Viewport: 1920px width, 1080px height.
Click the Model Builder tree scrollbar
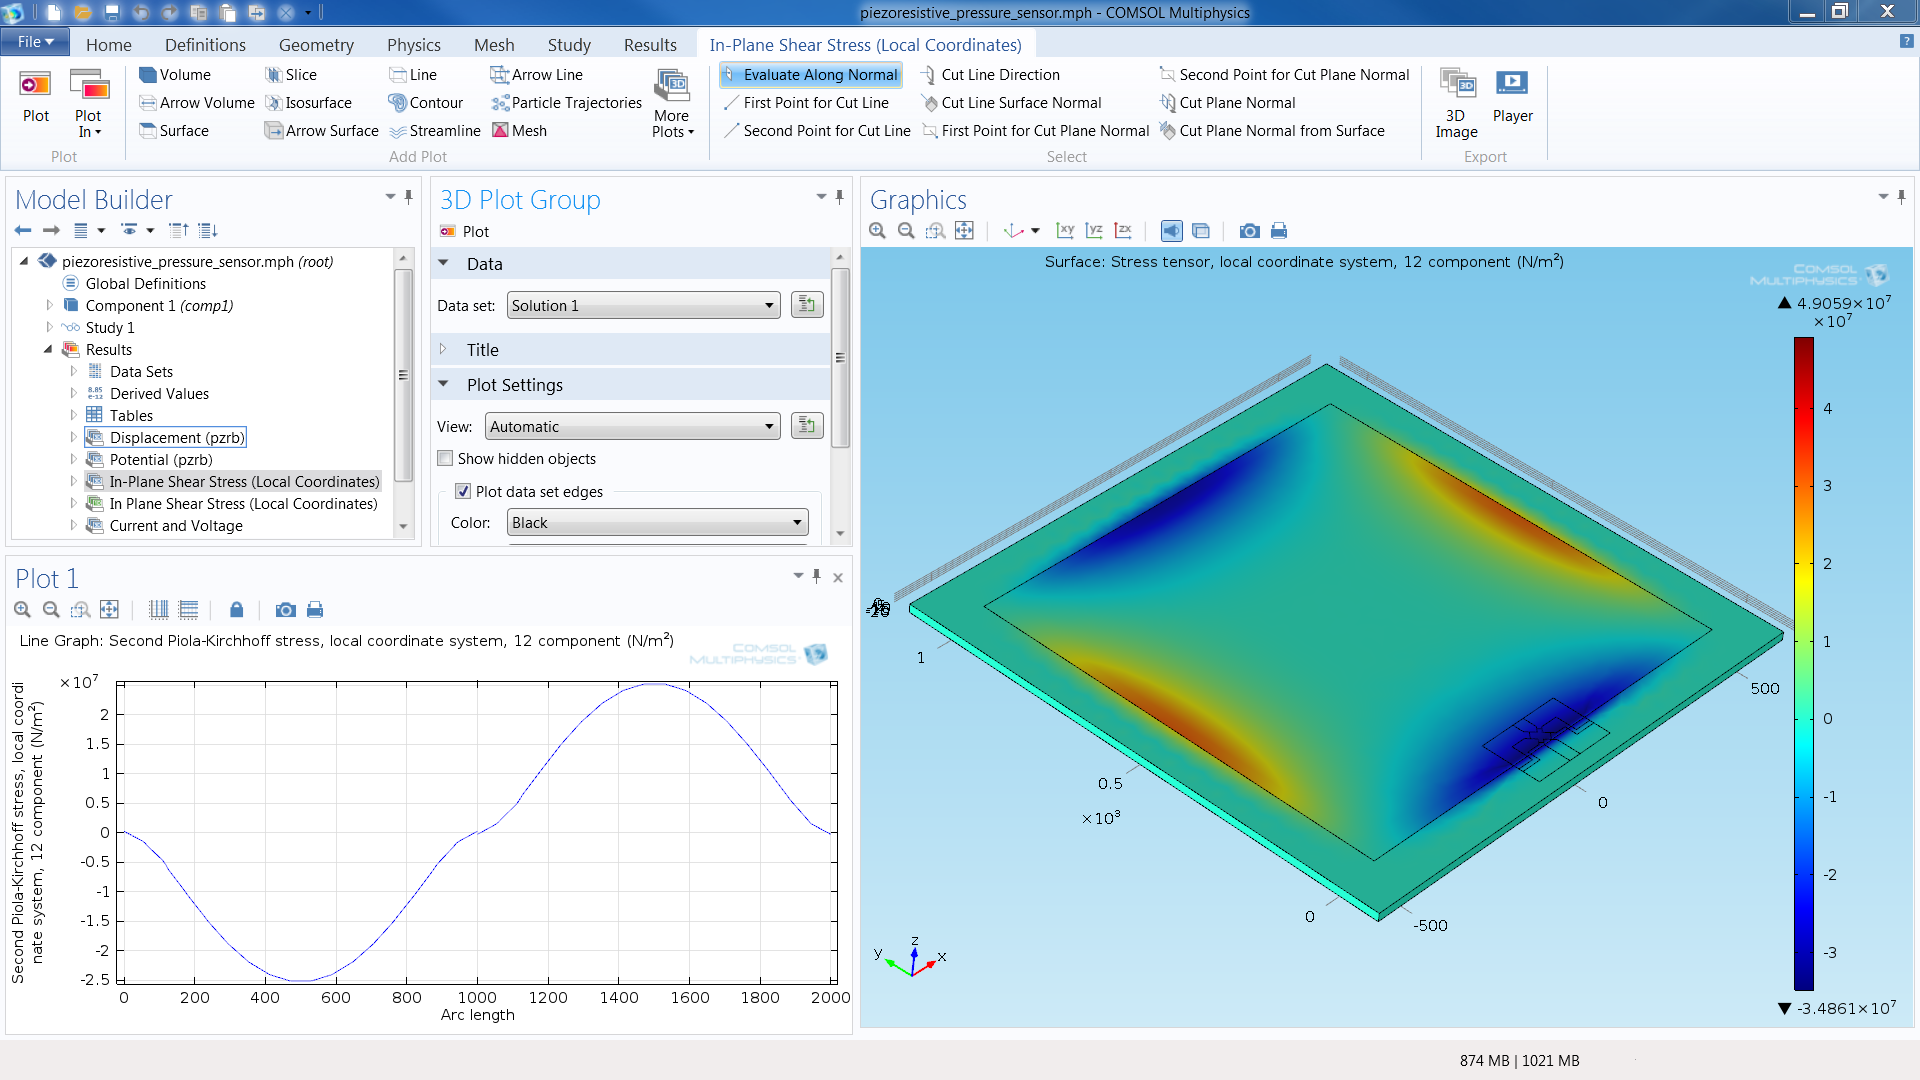403,375
